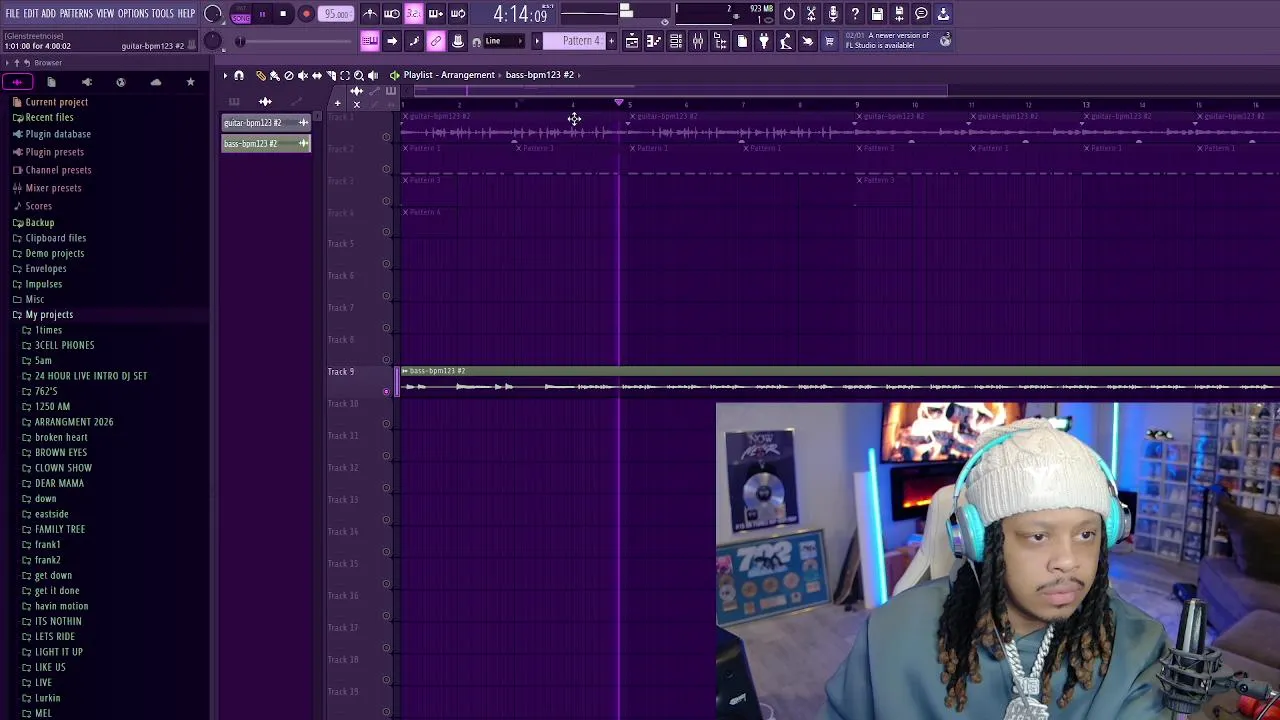This screenshot has width=1280, height=720.
Task: Select the Slice tool
Action: pyautogui.click(x=331, y=75)
